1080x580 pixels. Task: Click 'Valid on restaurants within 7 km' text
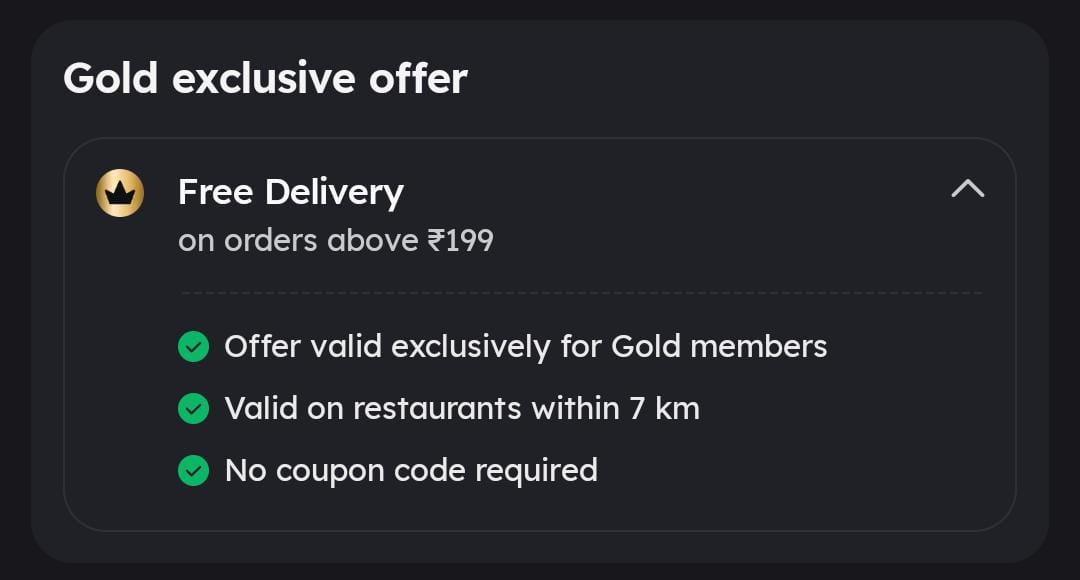[x=461, y=408]
